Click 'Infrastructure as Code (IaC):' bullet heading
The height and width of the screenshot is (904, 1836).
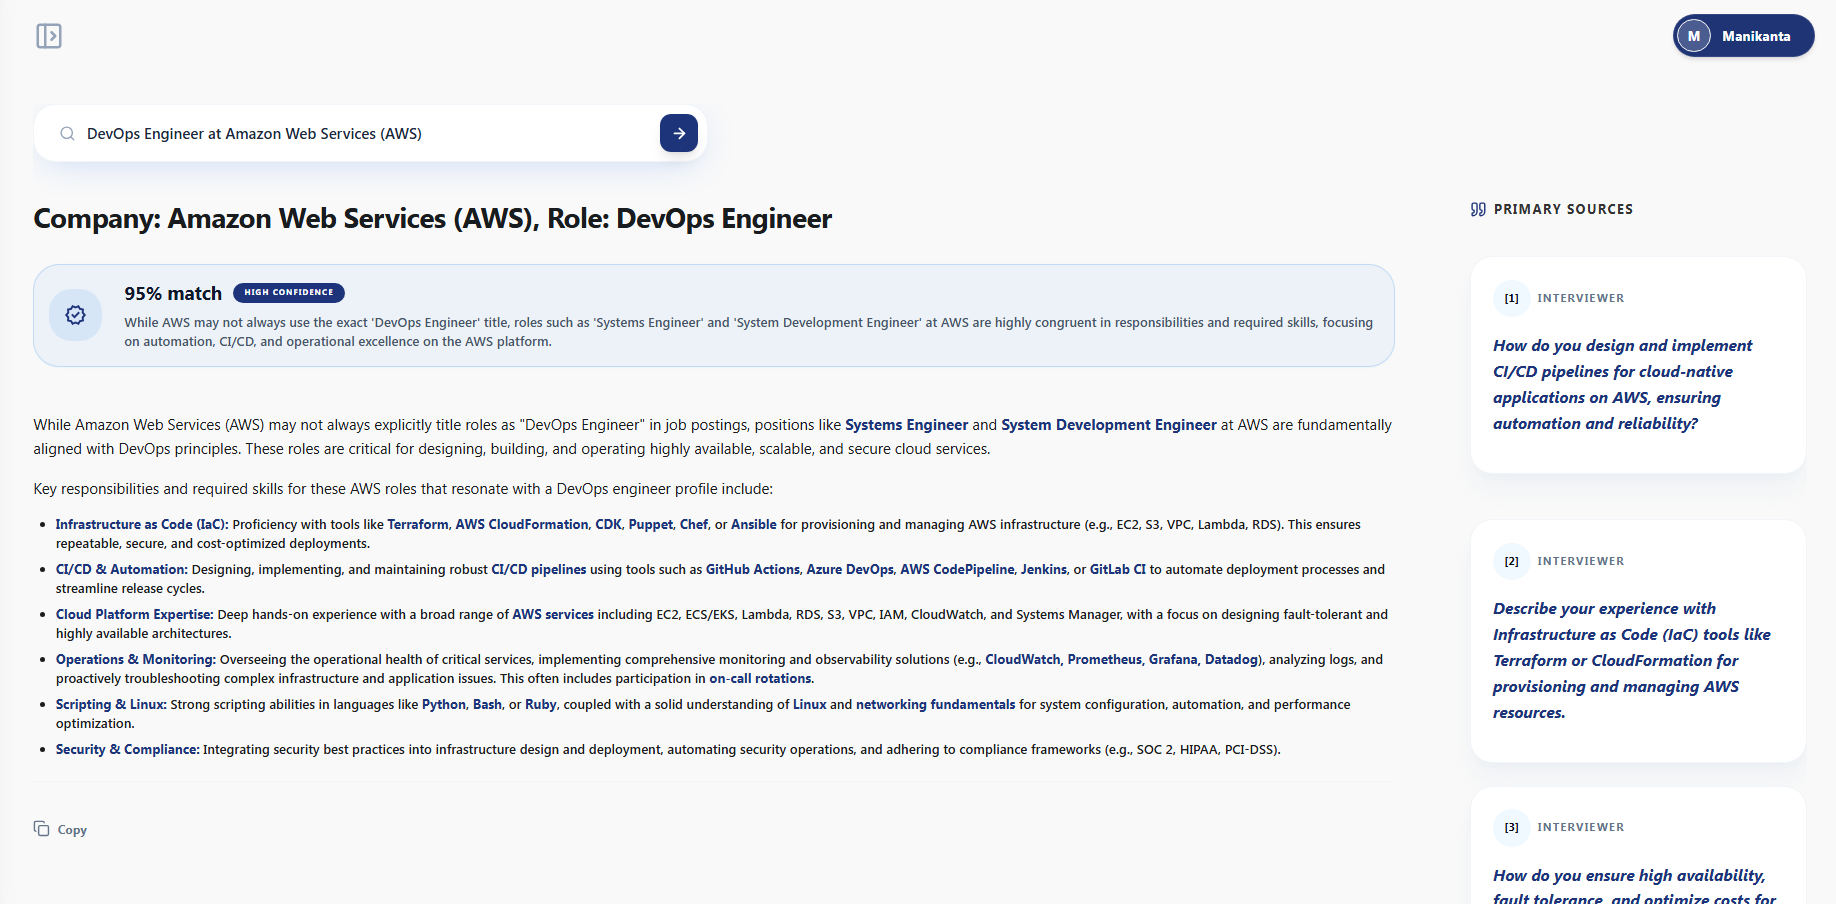pyautogui.click(x=142, y=524)
